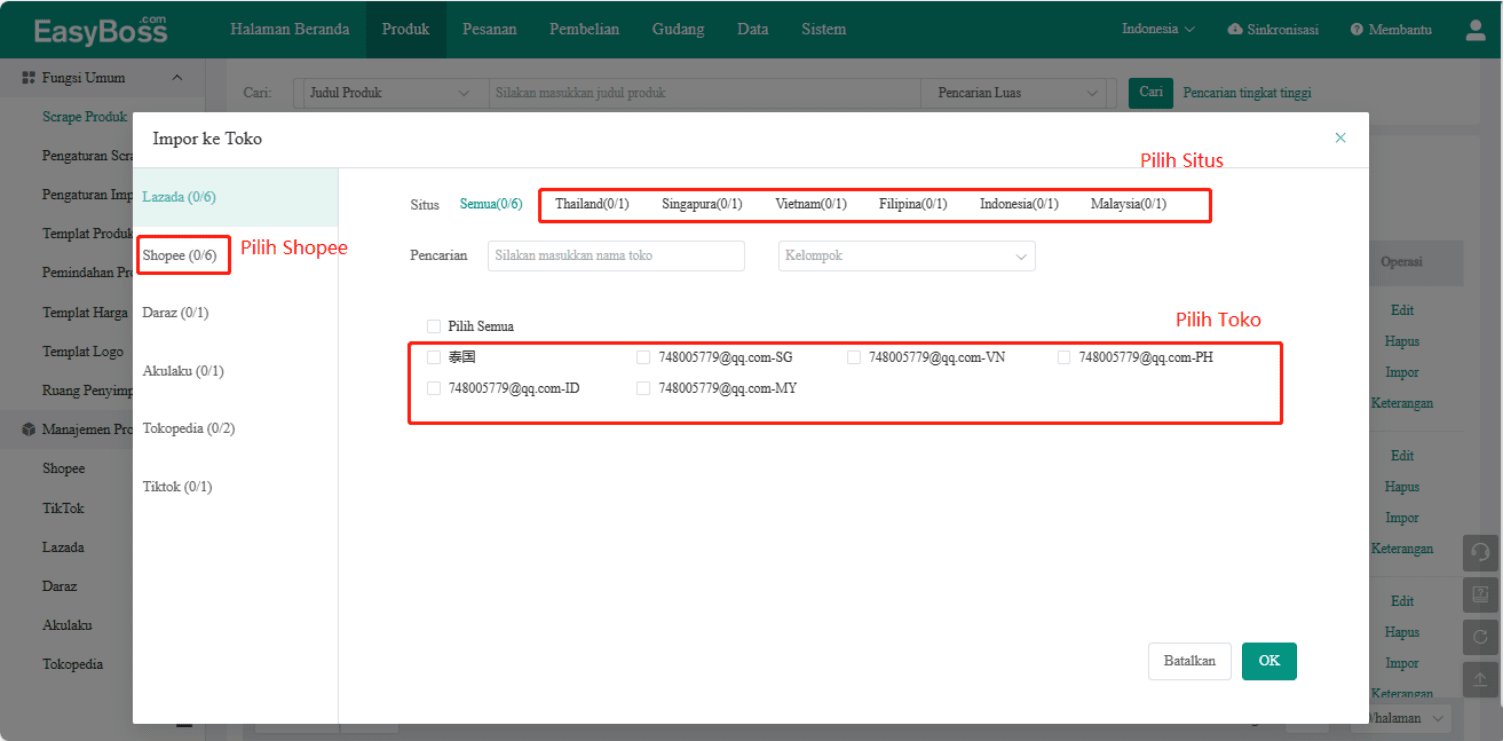Click the product title search field

point(704,93)
